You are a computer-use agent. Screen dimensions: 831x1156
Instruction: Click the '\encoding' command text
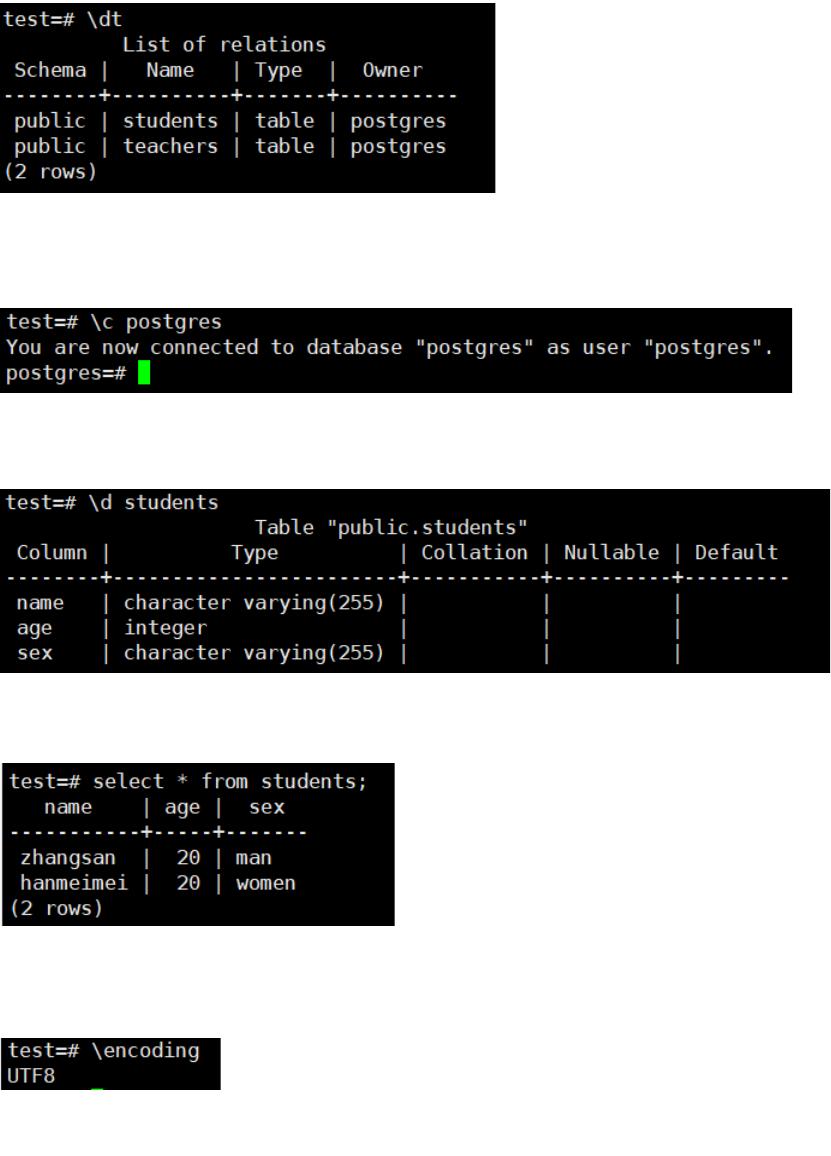pos(145,1051)
